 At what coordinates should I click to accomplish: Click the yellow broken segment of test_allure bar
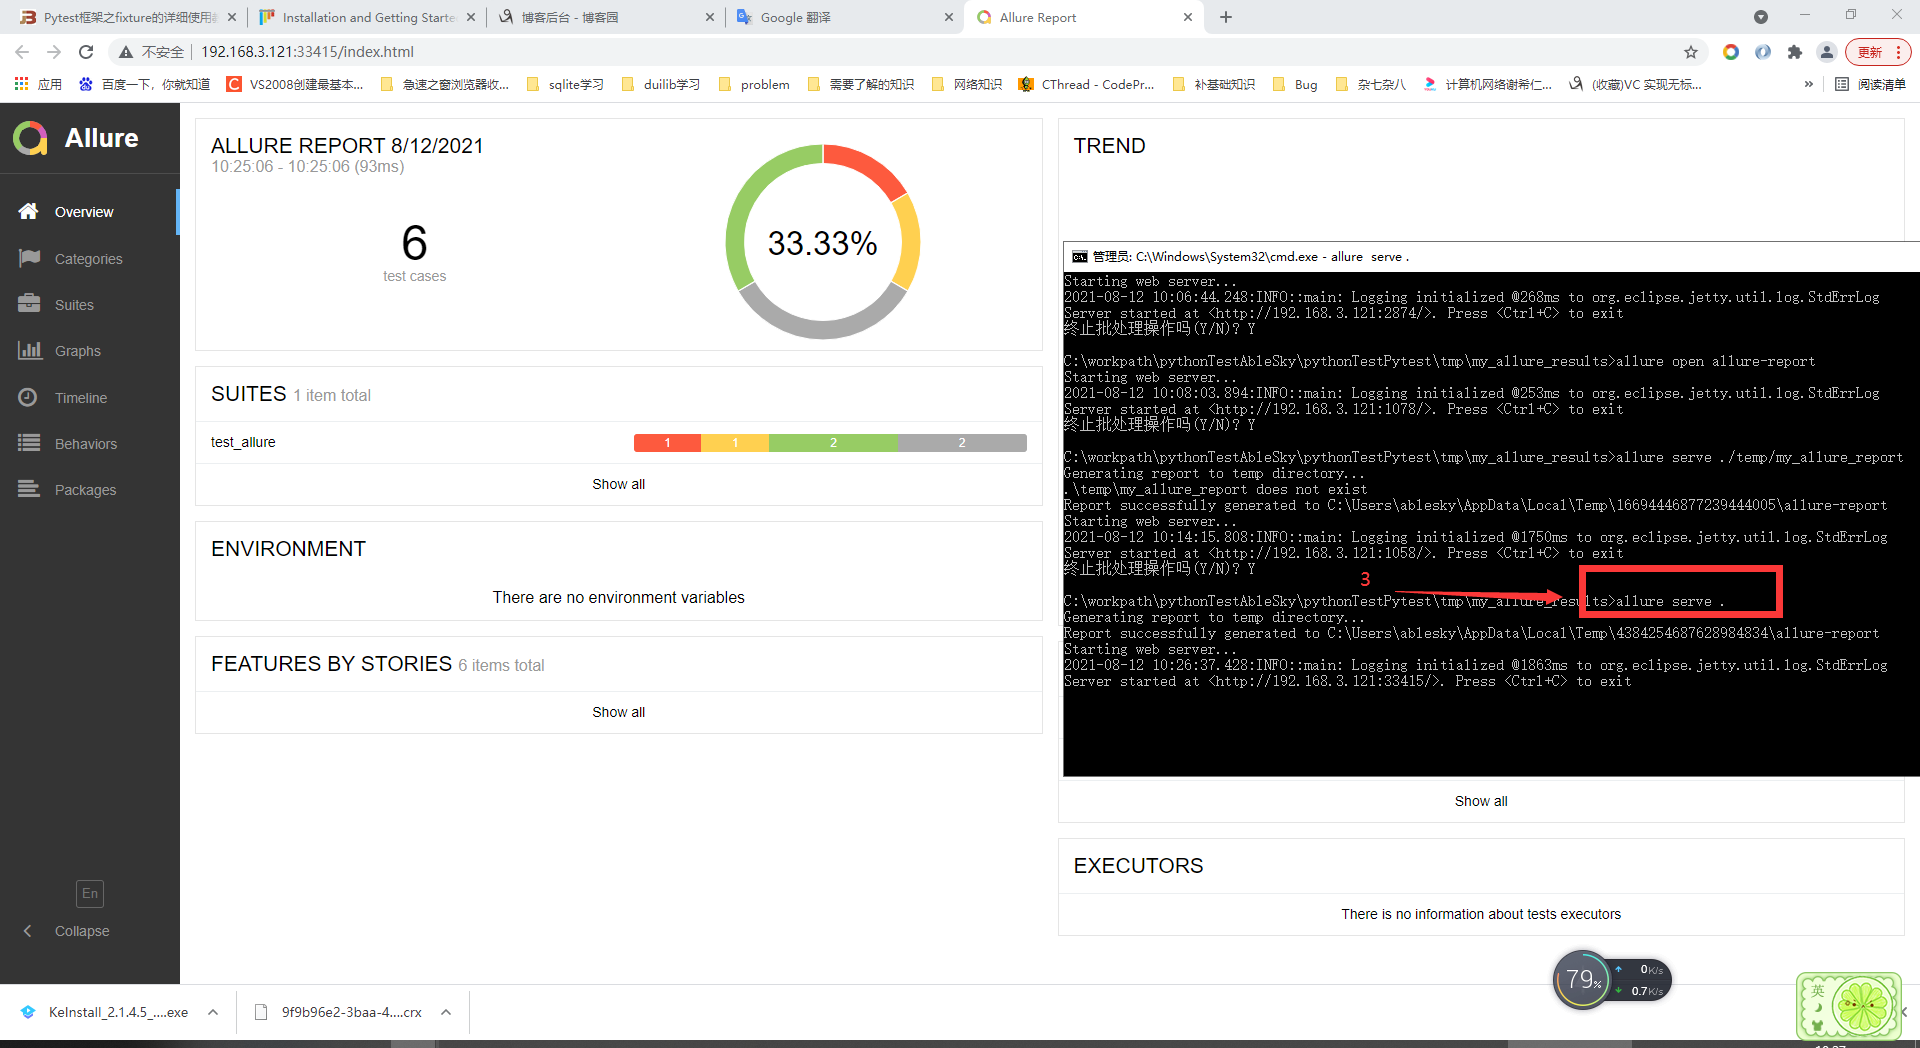click(735, 443)
